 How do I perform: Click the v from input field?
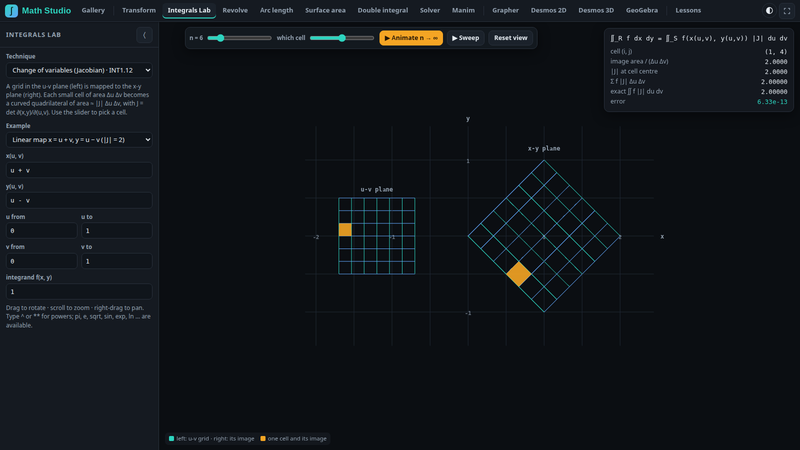pyautogui.click(x=41, y=261)
